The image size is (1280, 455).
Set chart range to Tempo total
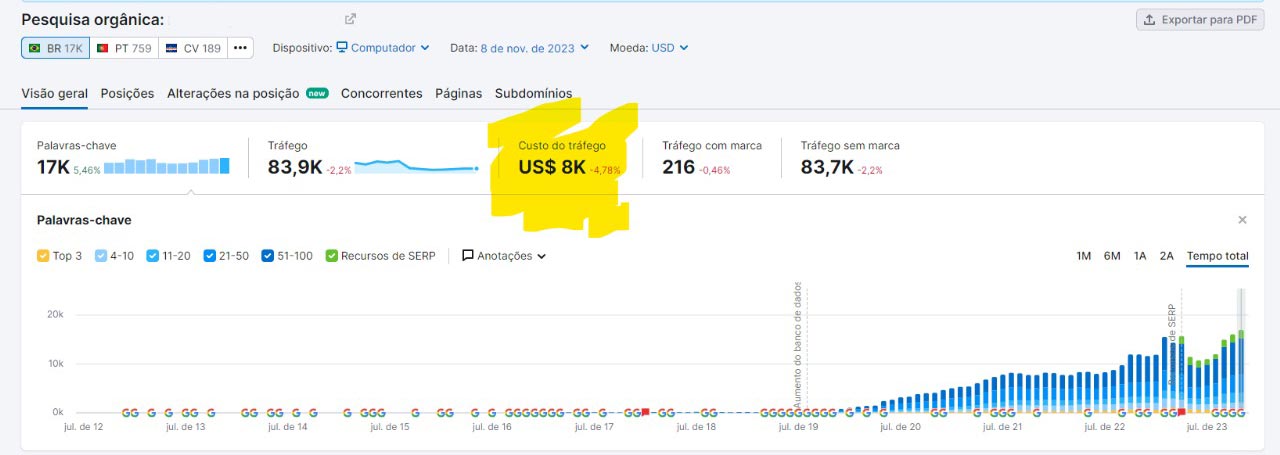pos(1218,256)
